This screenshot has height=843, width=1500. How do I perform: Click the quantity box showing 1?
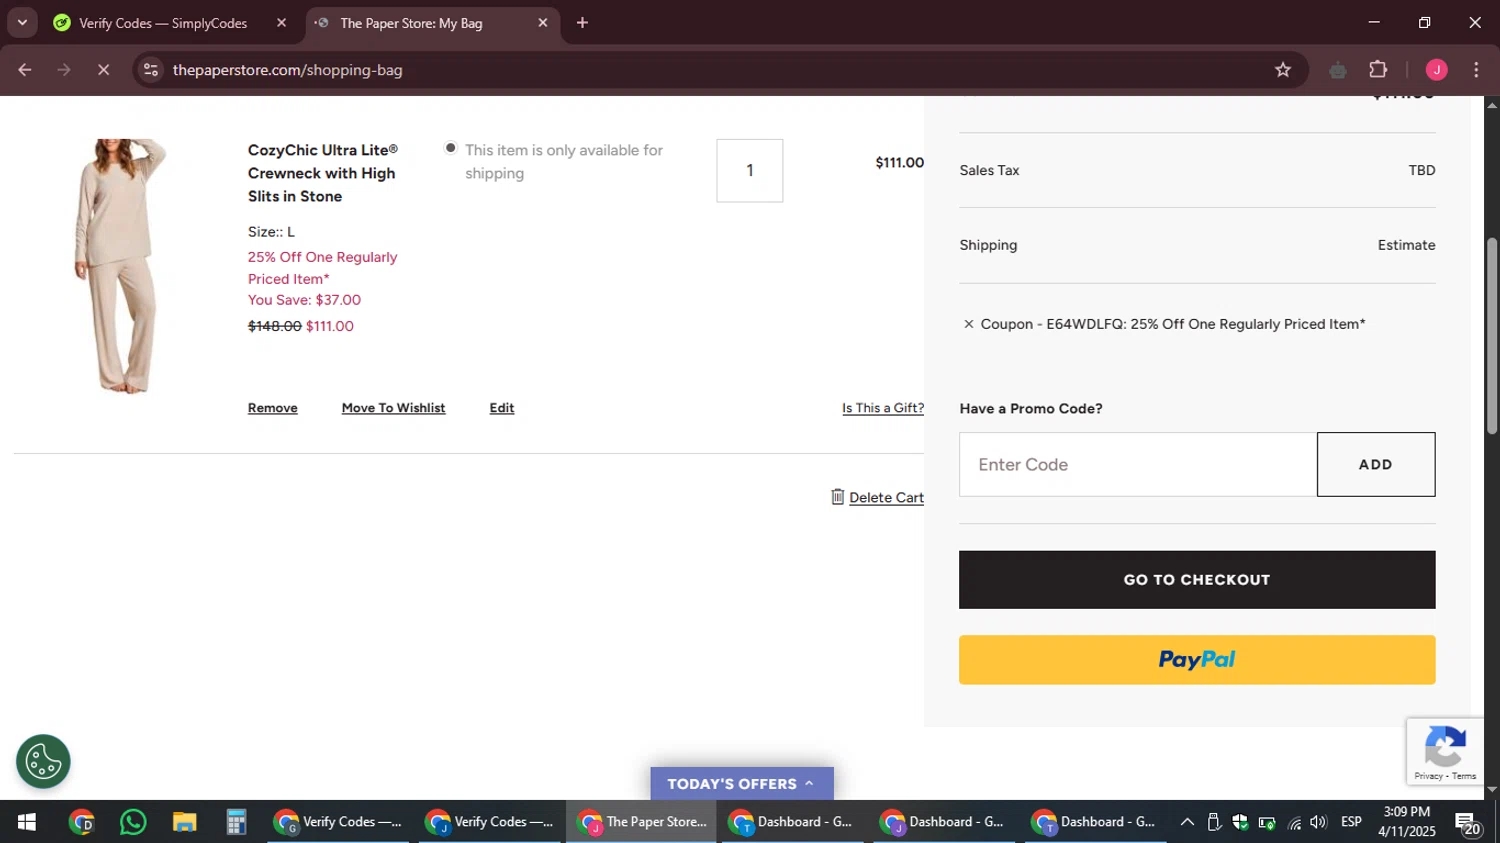(x=750, y=170)
